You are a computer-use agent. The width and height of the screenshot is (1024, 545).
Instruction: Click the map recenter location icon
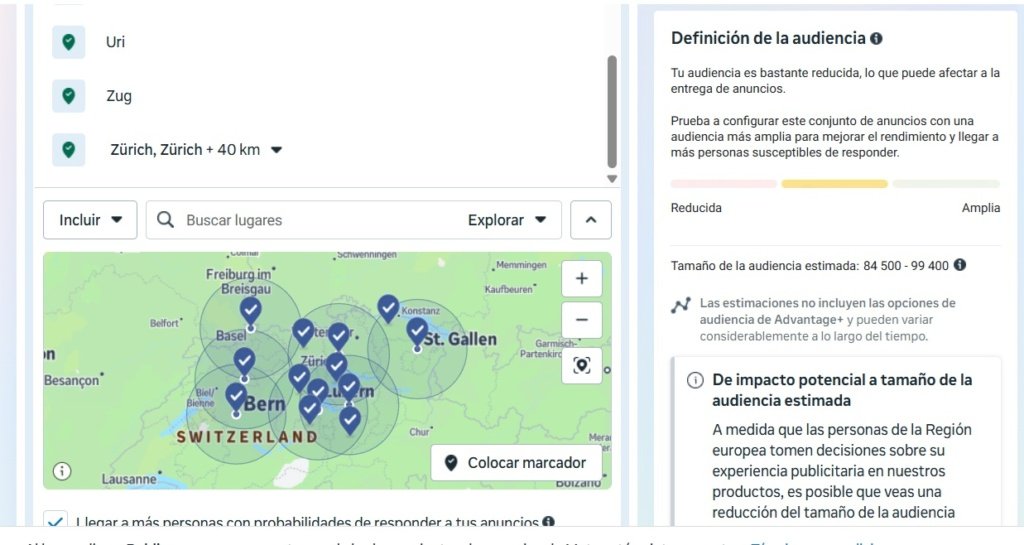click(x=581, y=366)
